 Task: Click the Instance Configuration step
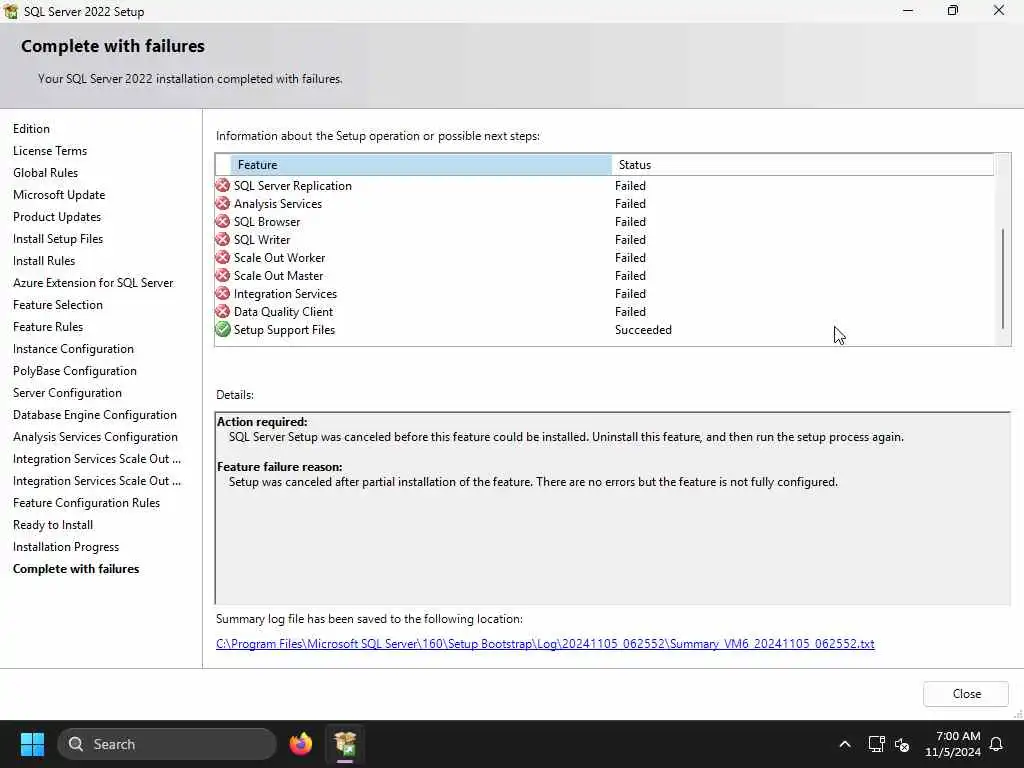pos(73,349)
